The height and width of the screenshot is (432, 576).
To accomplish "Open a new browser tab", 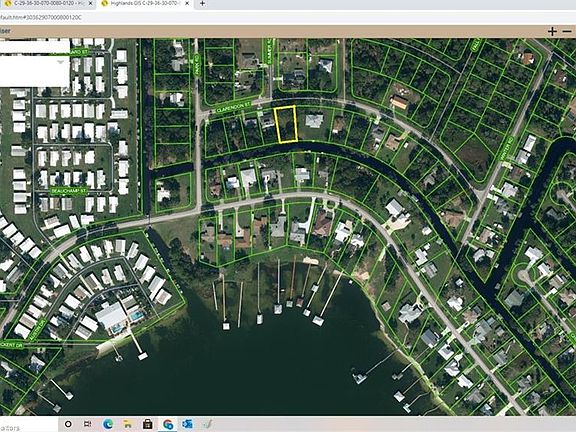I will 202,4.
